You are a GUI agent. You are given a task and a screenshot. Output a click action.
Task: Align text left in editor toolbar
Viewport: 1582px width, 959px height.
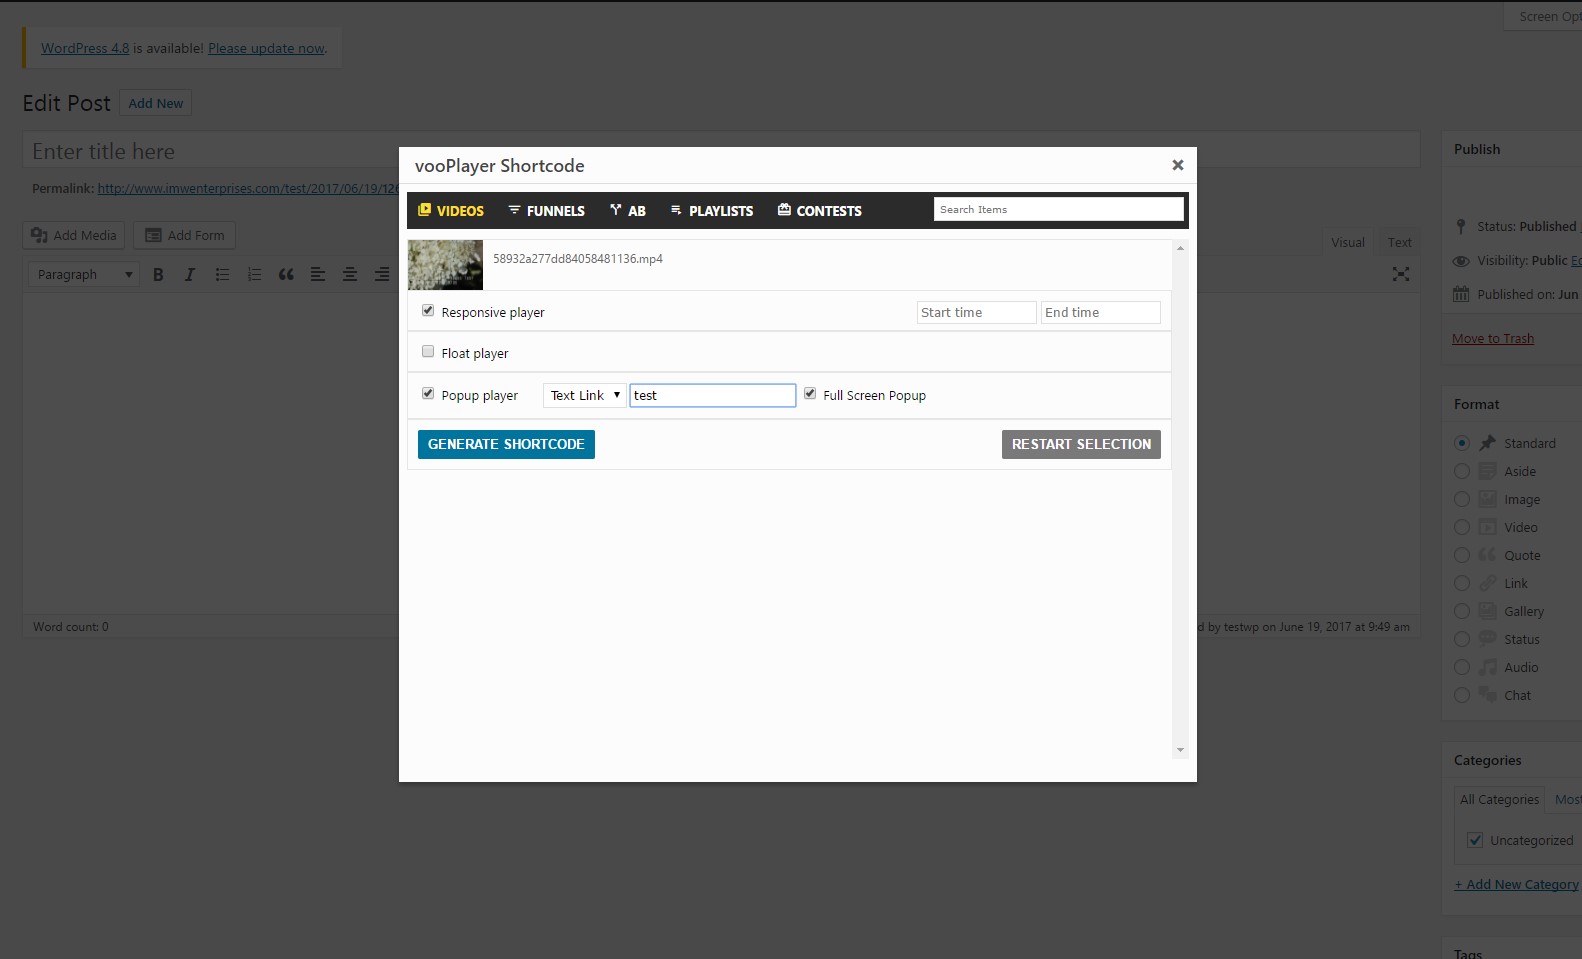[x=318, y=274]
